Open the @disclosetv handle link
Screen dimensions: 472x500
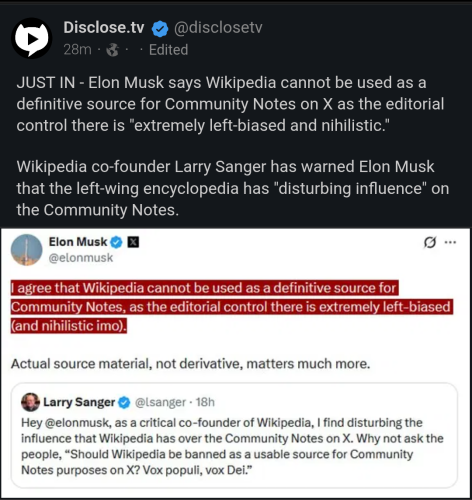click(218, 28)
